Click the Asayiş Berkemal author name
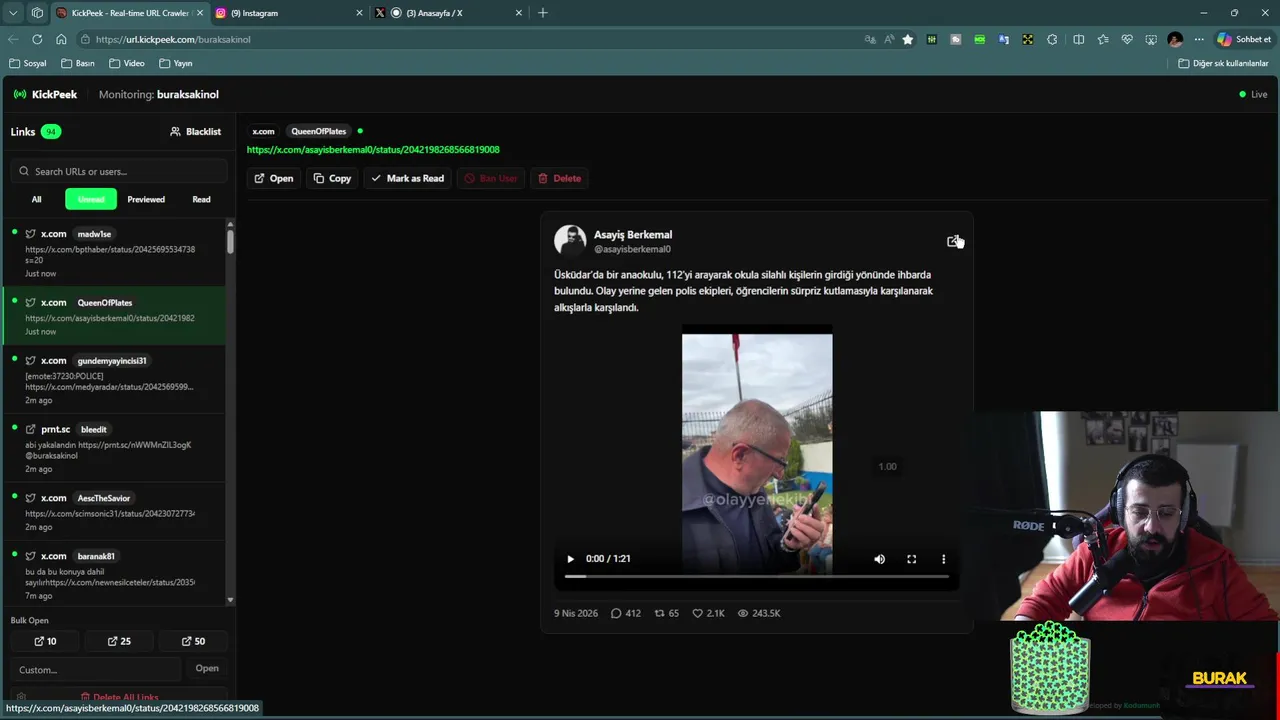 pos(633,235)
